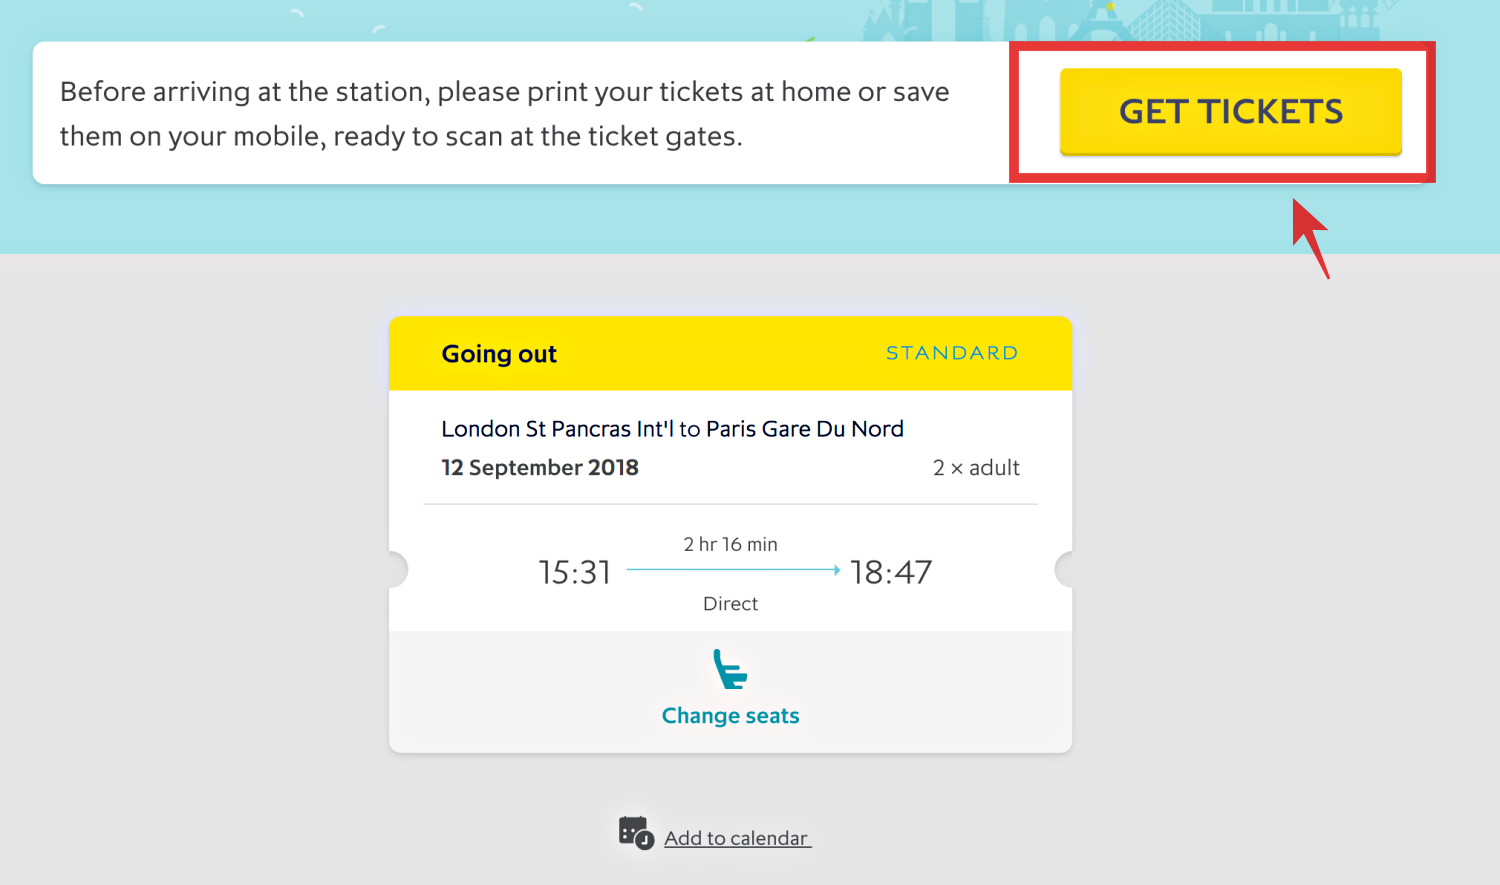Click the left ticket notch cutout
The width and height of the screenshot is (1500, 885).
(398, 569)
